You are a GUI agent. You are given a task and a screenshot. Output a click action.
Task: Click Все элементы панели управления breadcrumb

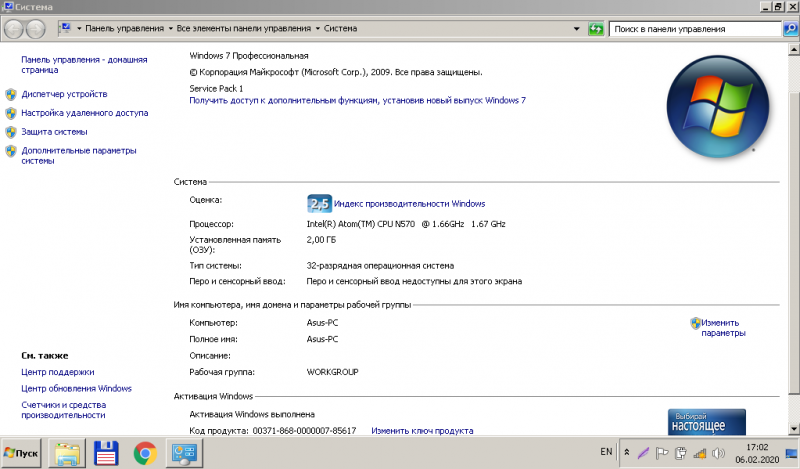[243, 29]
